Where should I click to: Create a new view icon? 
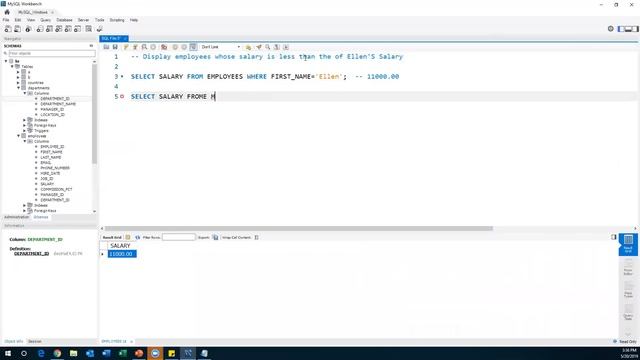59,29
